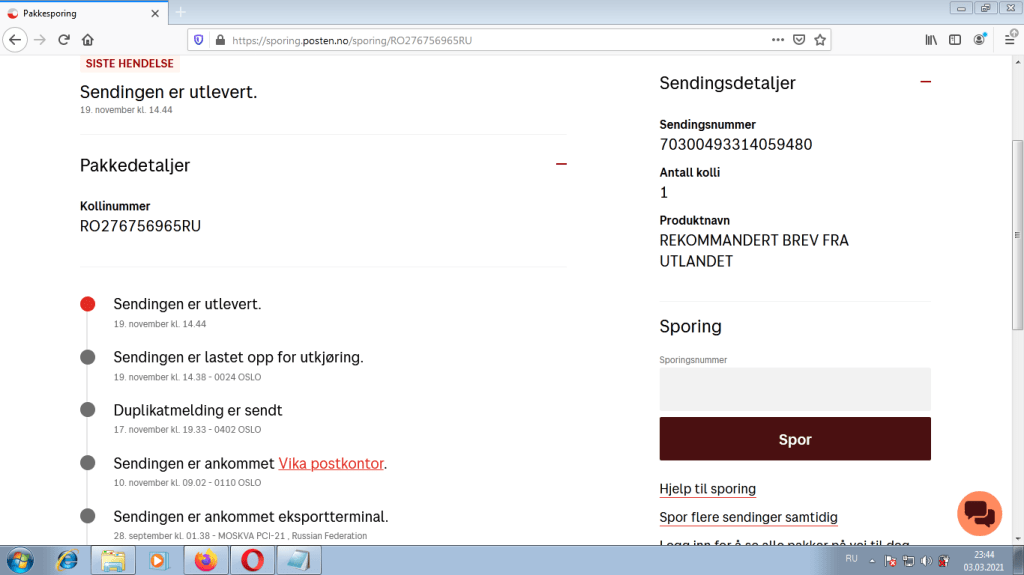This screenshot has height=575, width=1024.
Task: Open page actions three-dots menu
Action: tap(778, 40)
